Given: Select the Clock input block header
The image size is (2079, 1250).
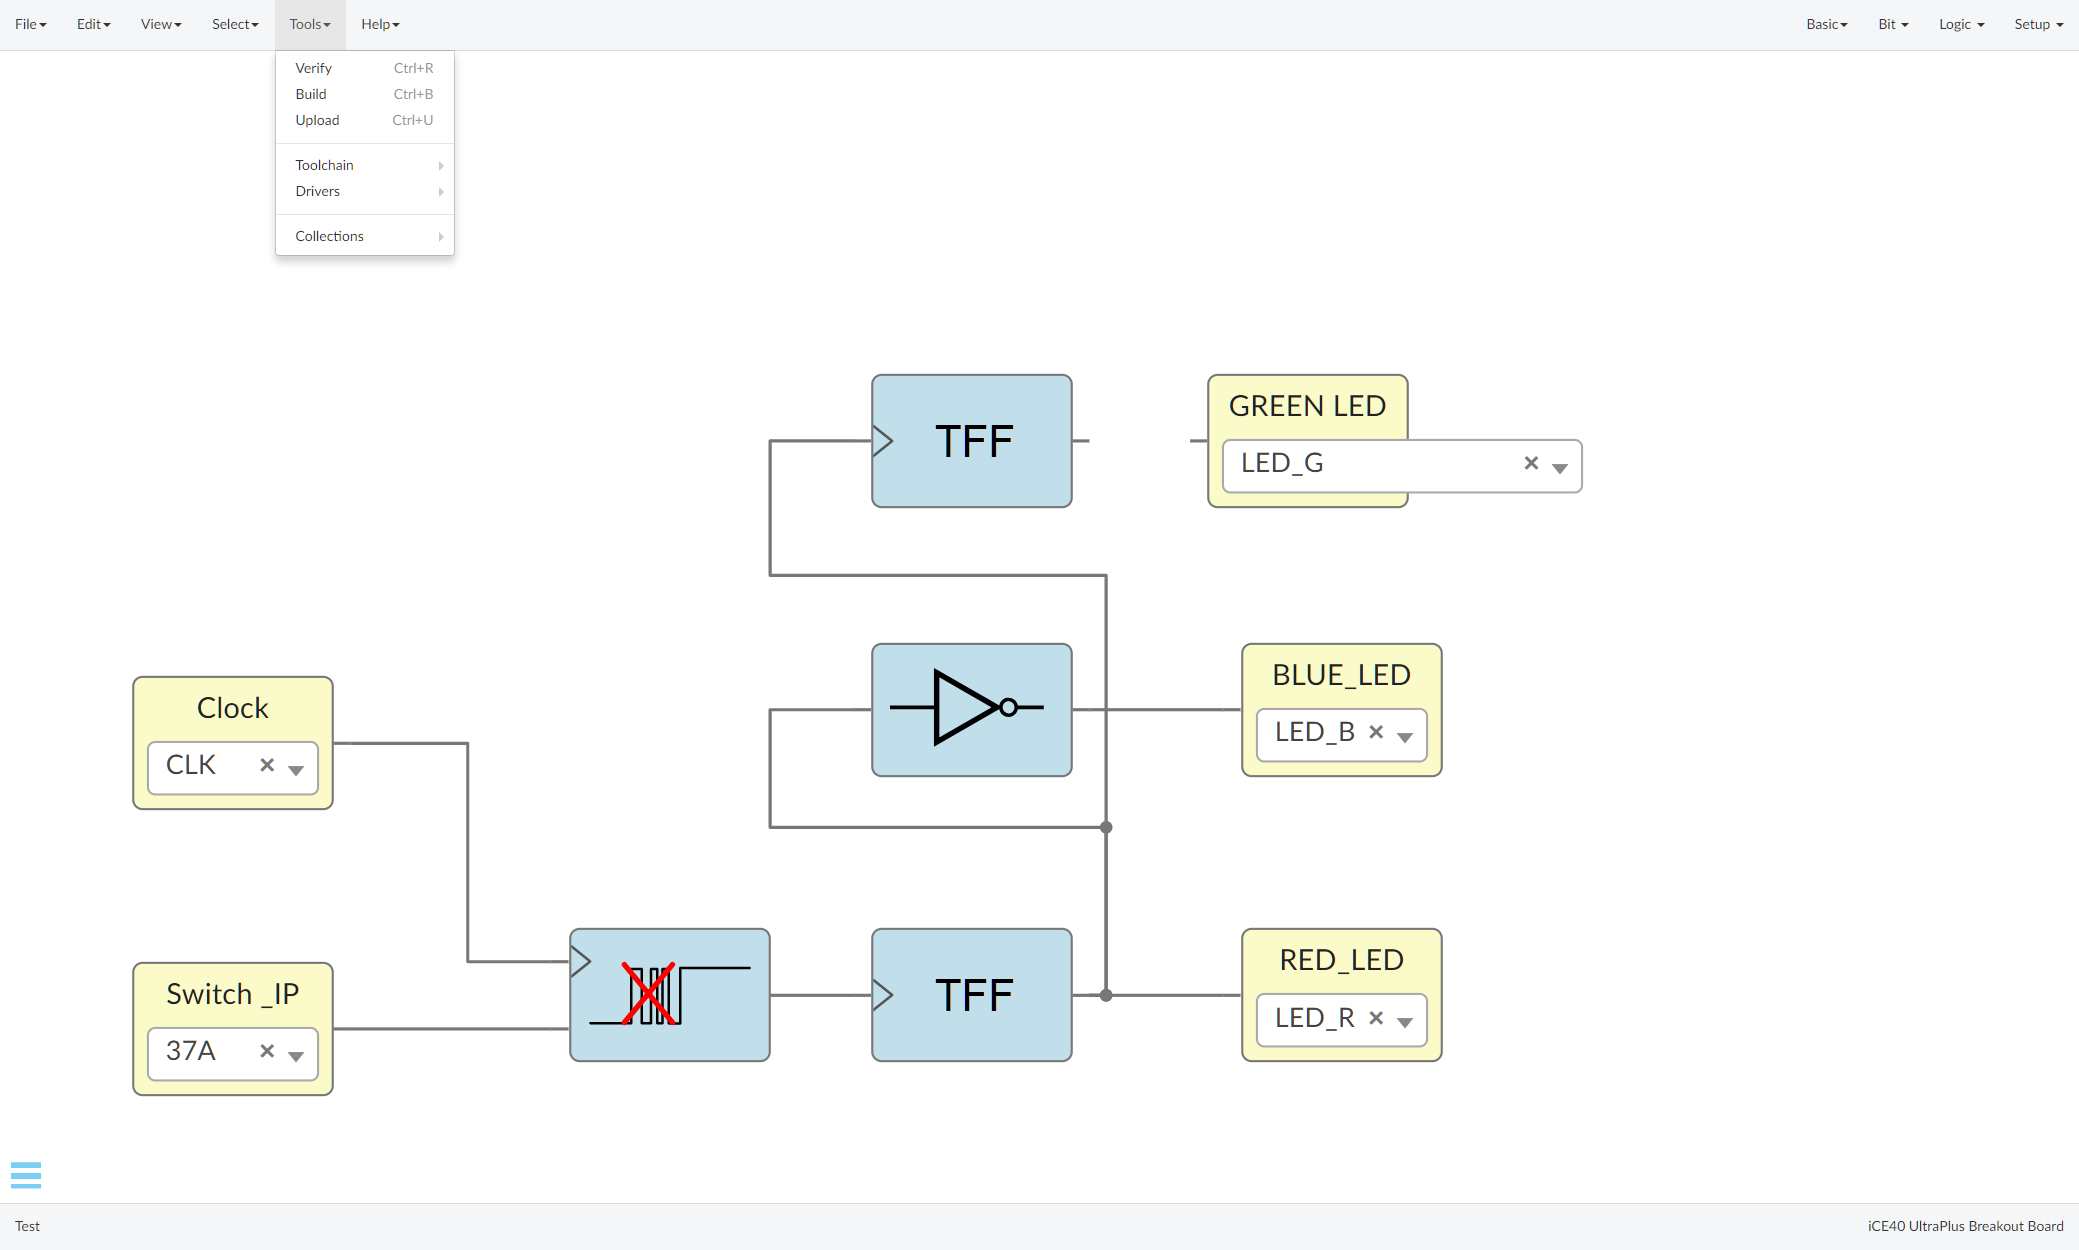Looking at the screenshot, I should click(x=231, y=708).
